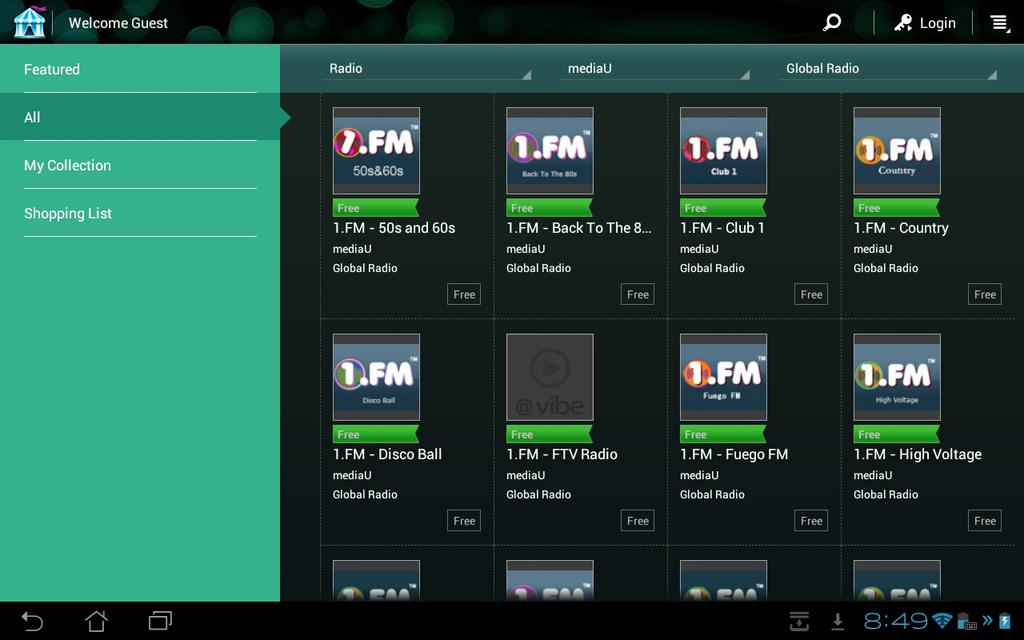Open the 1.FM Country thumbnail

[x=897, y=151]
